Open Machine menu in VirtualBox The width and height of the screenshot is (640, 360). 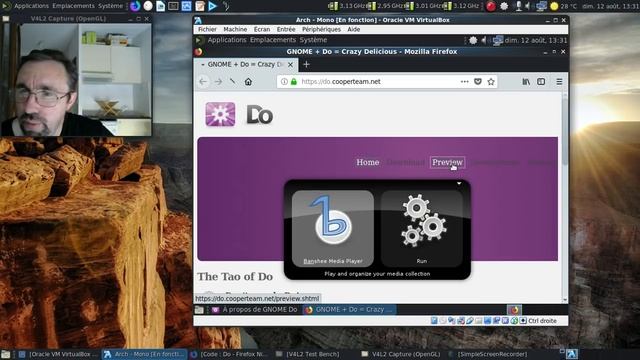(x=235, y=29)
